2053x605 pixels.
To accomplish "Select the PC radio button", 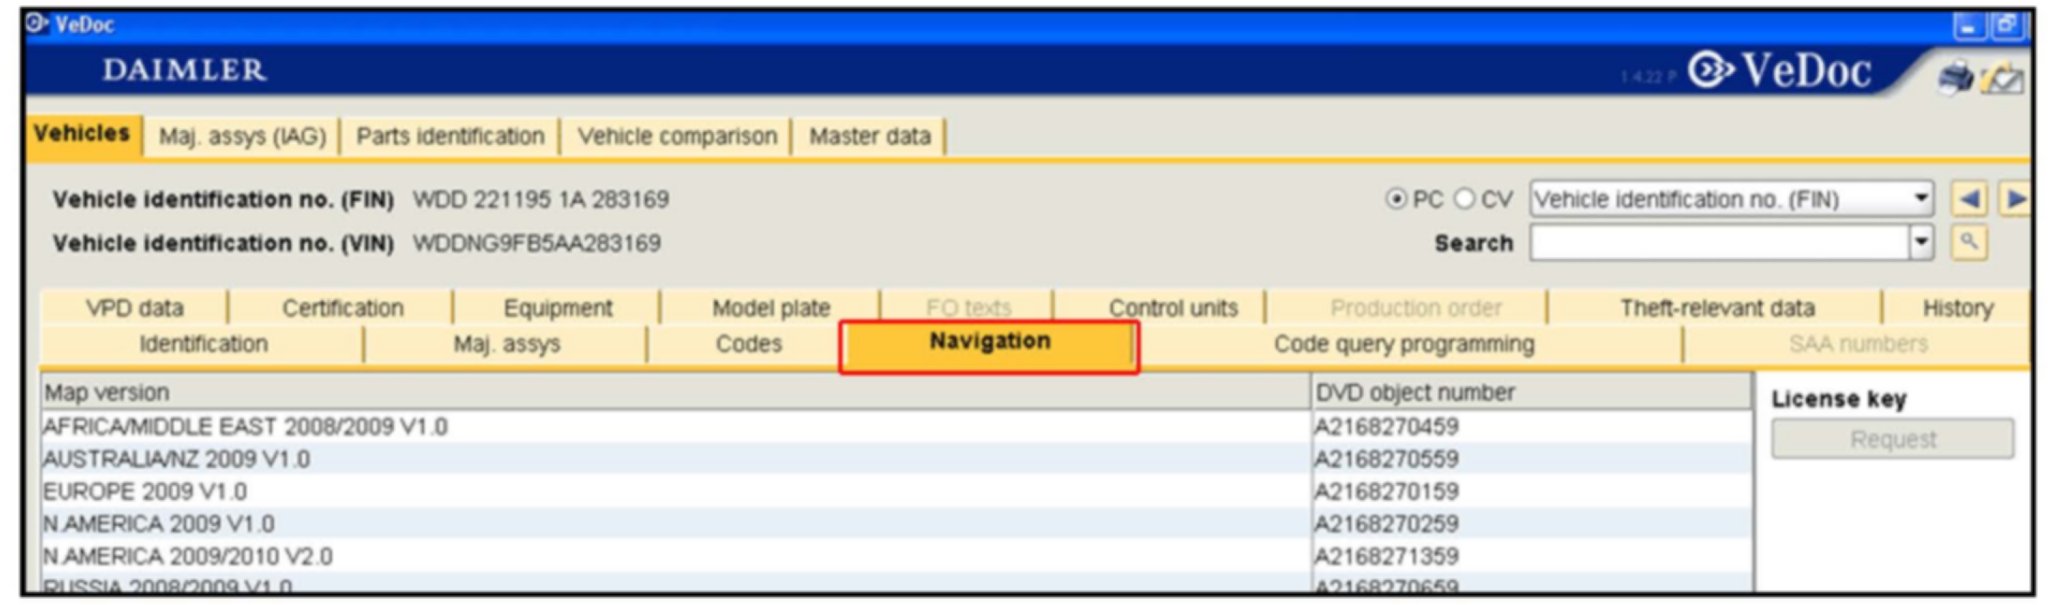I will click(1395, 199).
